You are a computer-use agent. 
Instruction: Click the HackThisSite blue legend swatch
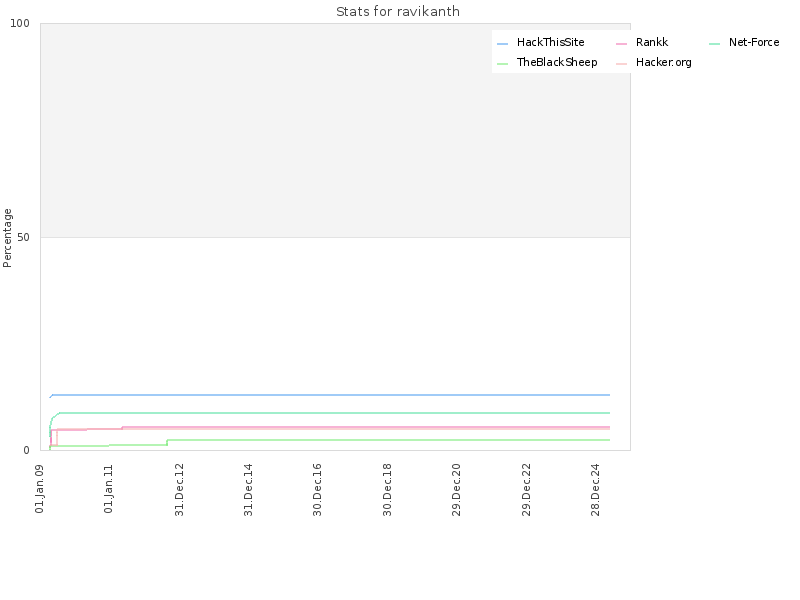(503, 44)
